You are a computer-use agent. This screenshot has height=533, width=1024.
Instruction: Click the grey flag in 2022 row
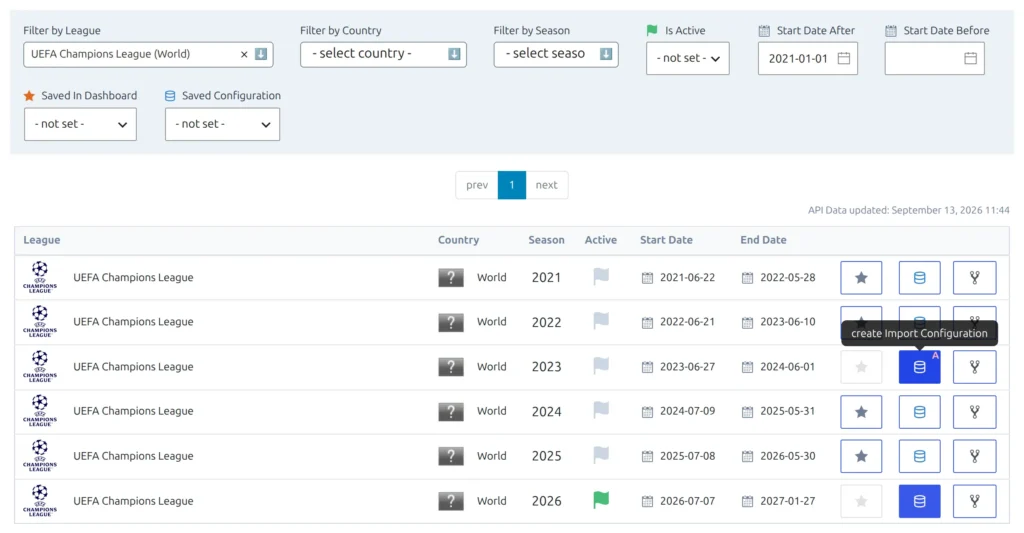(x=601, y=321)
